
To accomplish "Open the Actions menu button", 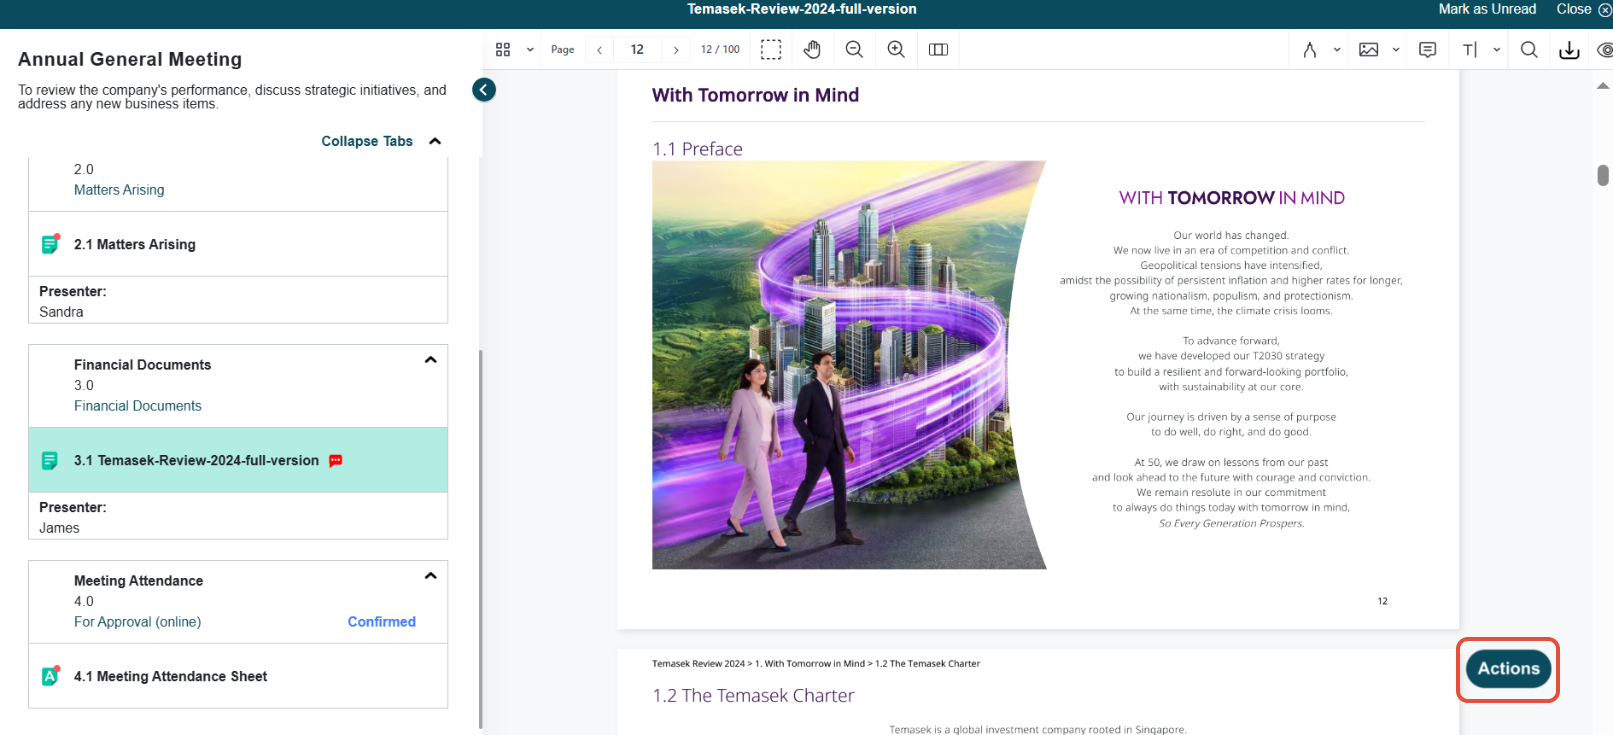I will [x=1508, y=669].
